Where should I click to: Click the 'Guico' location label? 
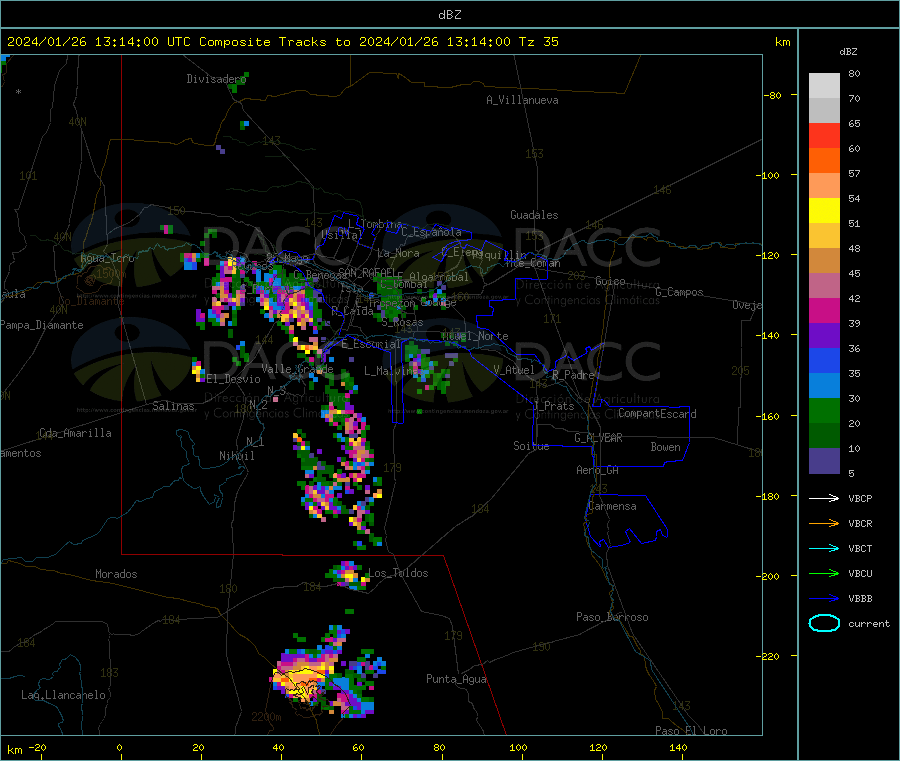pos(610,281)
